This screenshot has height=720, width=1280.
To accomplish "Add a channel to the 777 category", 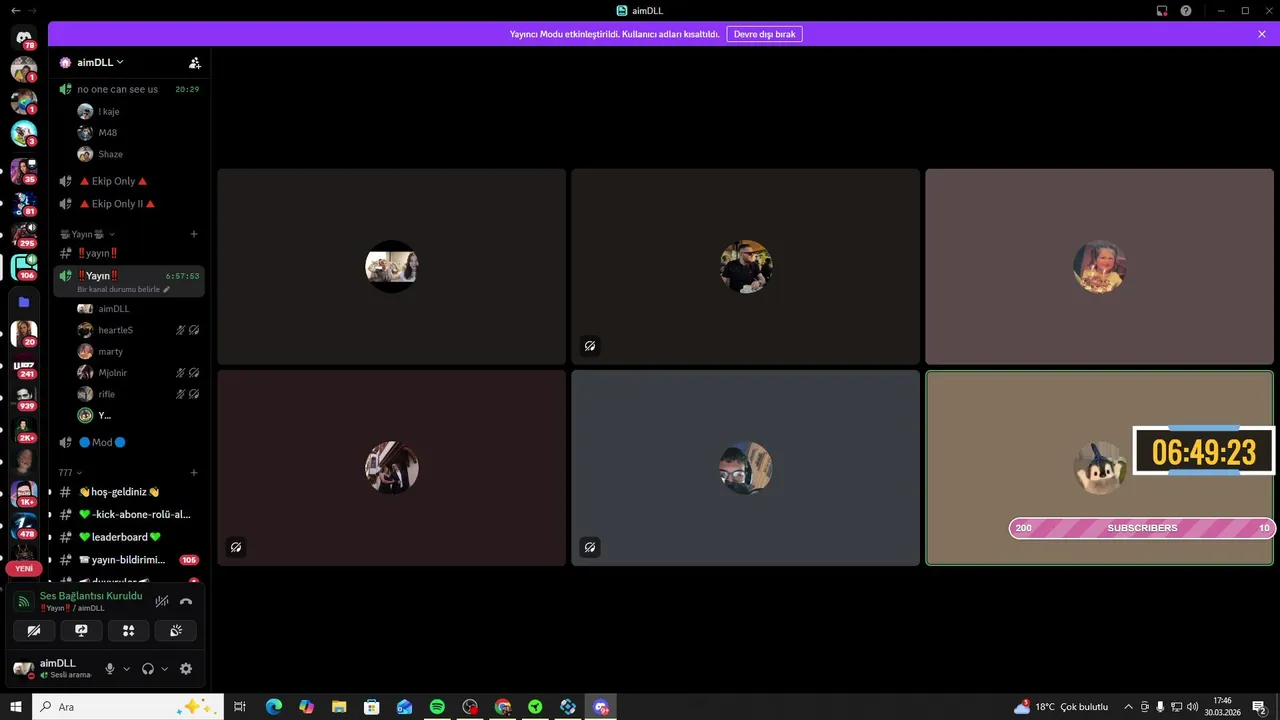I will coord(194,473).
